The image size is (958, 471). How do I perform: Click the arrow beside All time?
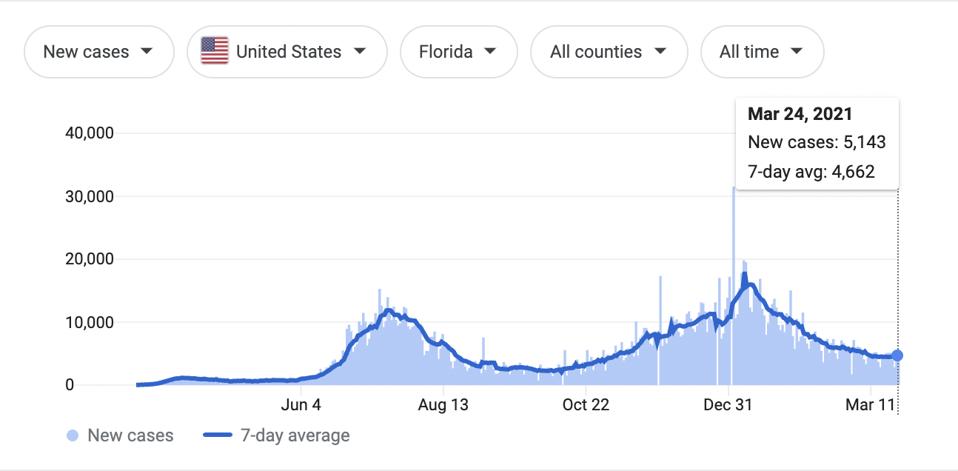(x=796, y=51)
